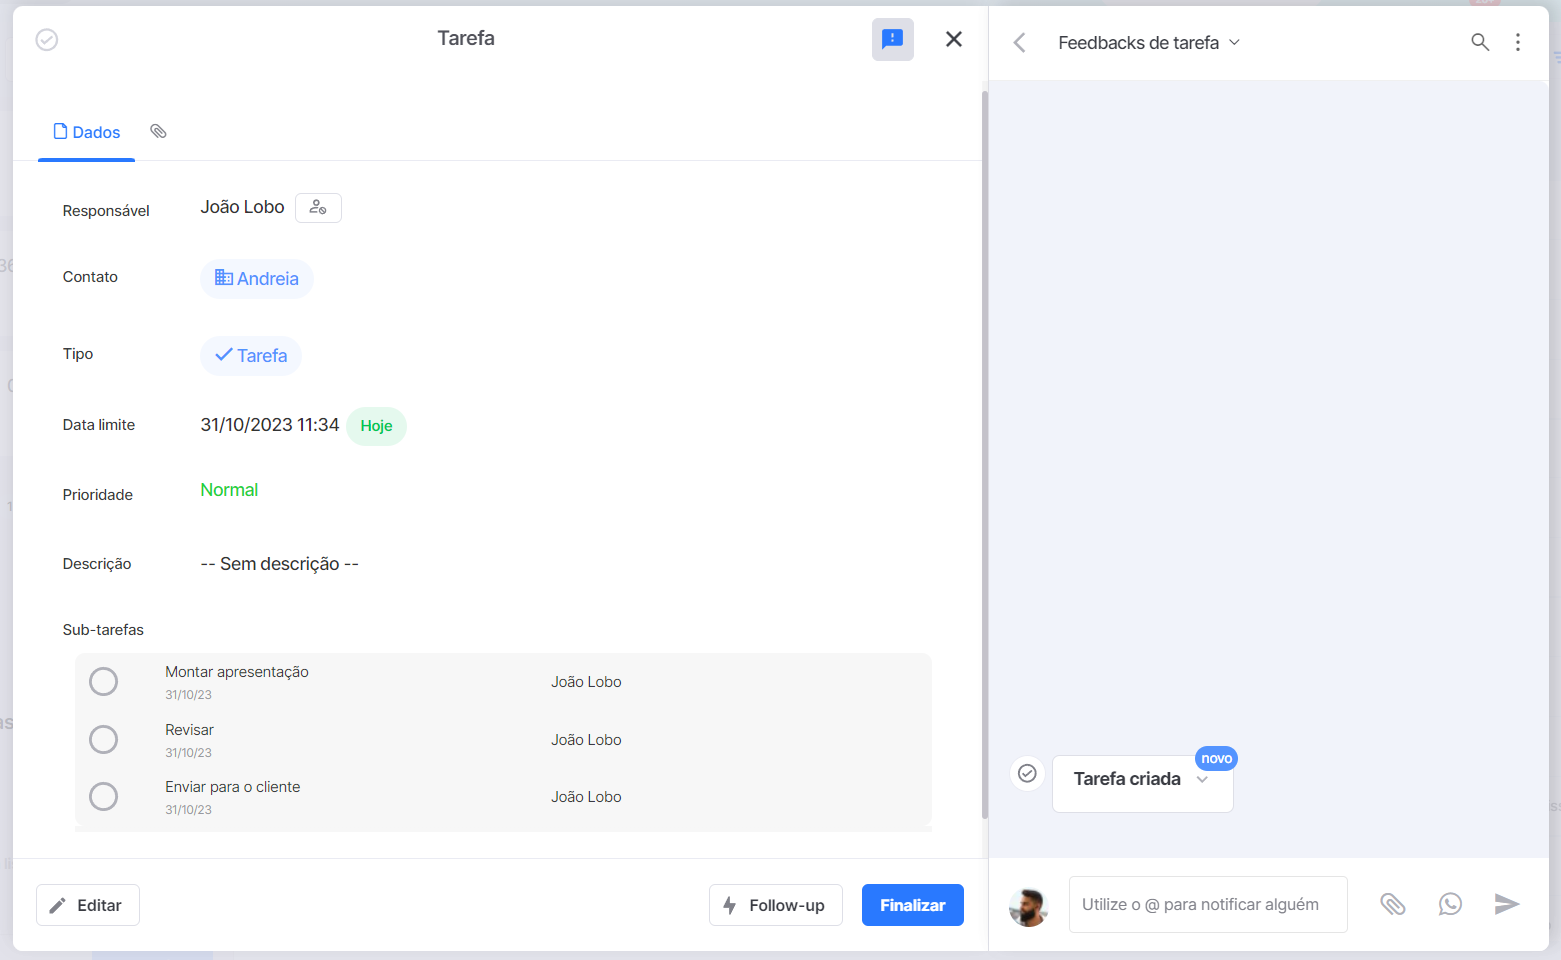
Task: Open the three-dot options menu
Action: coord(1518,42)
